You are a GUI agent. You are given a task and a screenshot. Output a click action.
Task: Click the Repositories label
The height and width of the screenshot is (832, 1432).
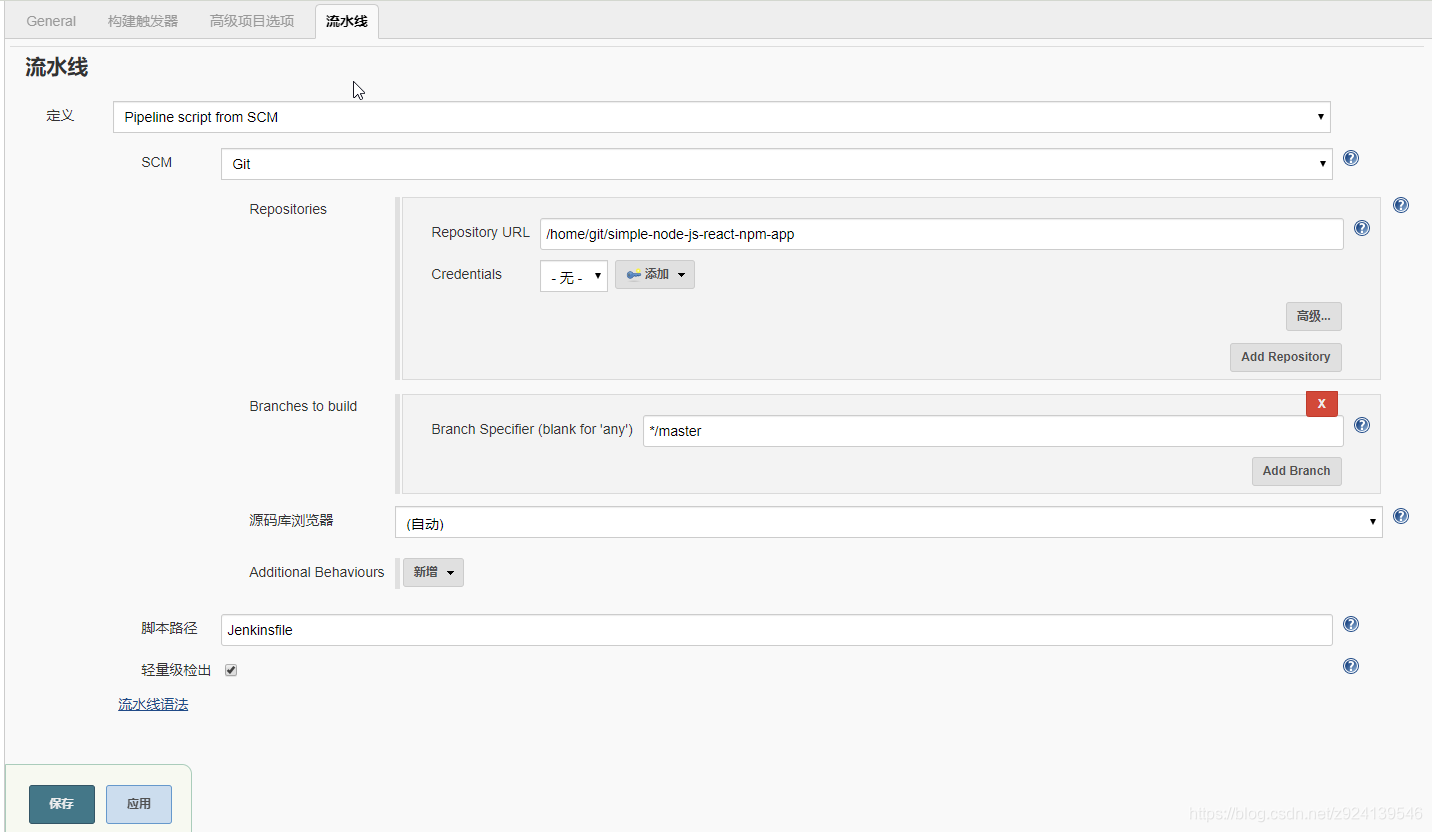pyautogui.click(x=288, y=209)
